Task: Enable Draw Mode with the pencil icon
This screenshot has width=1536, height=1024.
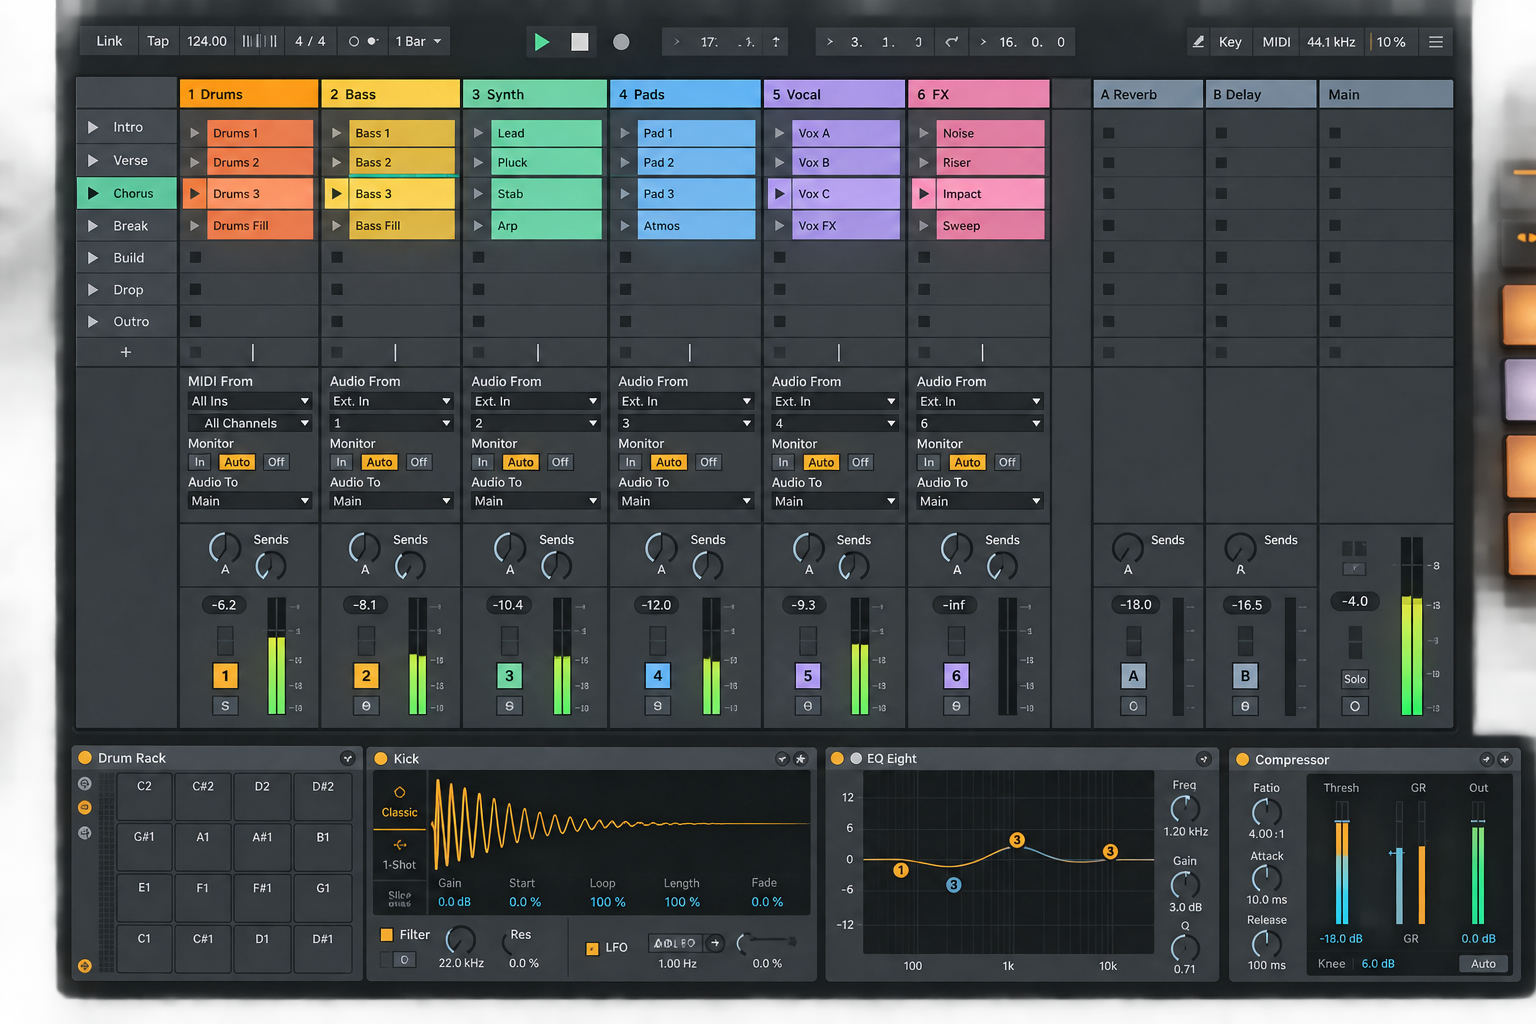Action: coord(1198,42)
